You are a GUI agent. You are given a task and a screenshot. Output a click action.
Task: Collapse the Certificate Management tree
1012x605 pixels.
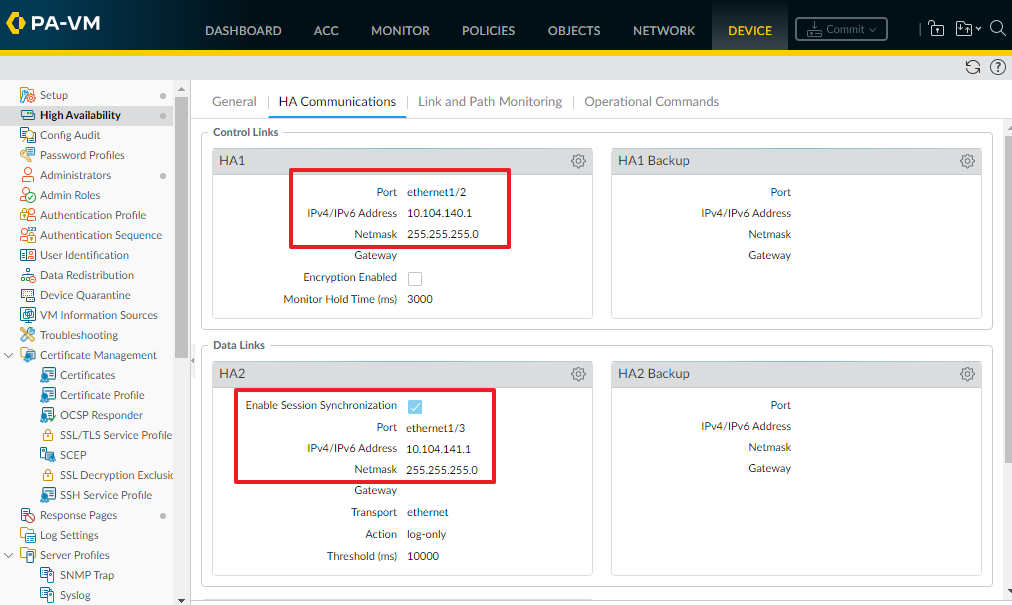pos(8,354)
